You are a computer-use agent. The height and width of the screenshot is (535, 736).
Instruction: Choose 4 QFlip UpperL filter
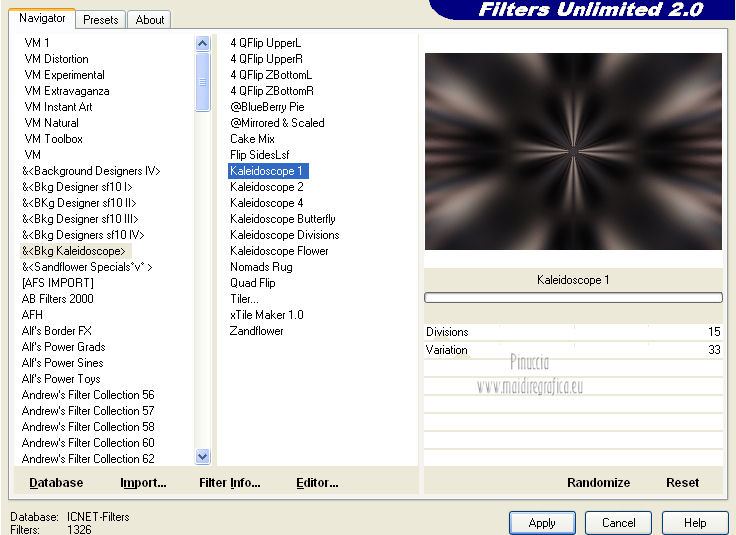pyautogui.click(x=265, y=43)
